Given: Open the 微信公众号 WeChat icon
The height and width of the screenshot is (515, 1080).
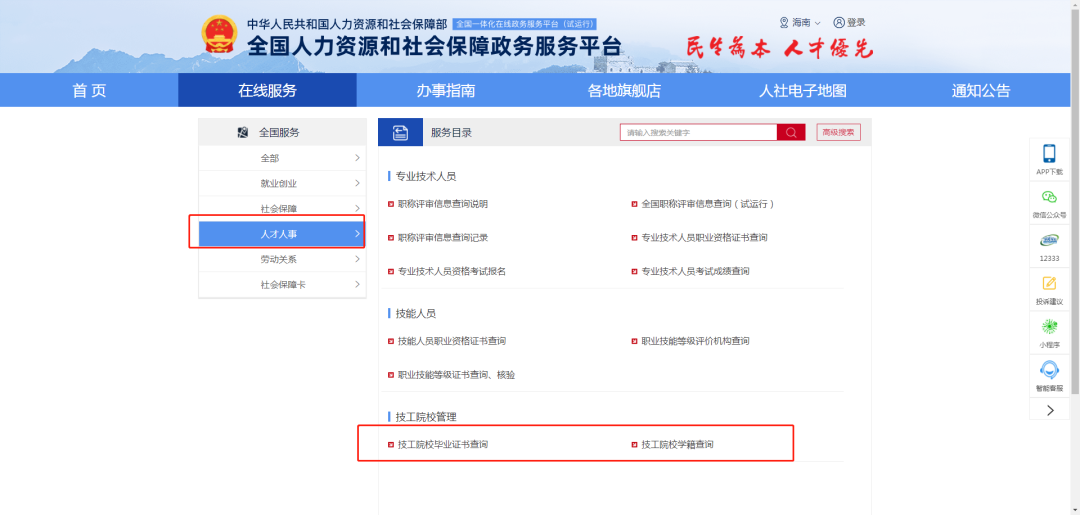Looking at the screenshot, I should click(x=1049, y=198).
